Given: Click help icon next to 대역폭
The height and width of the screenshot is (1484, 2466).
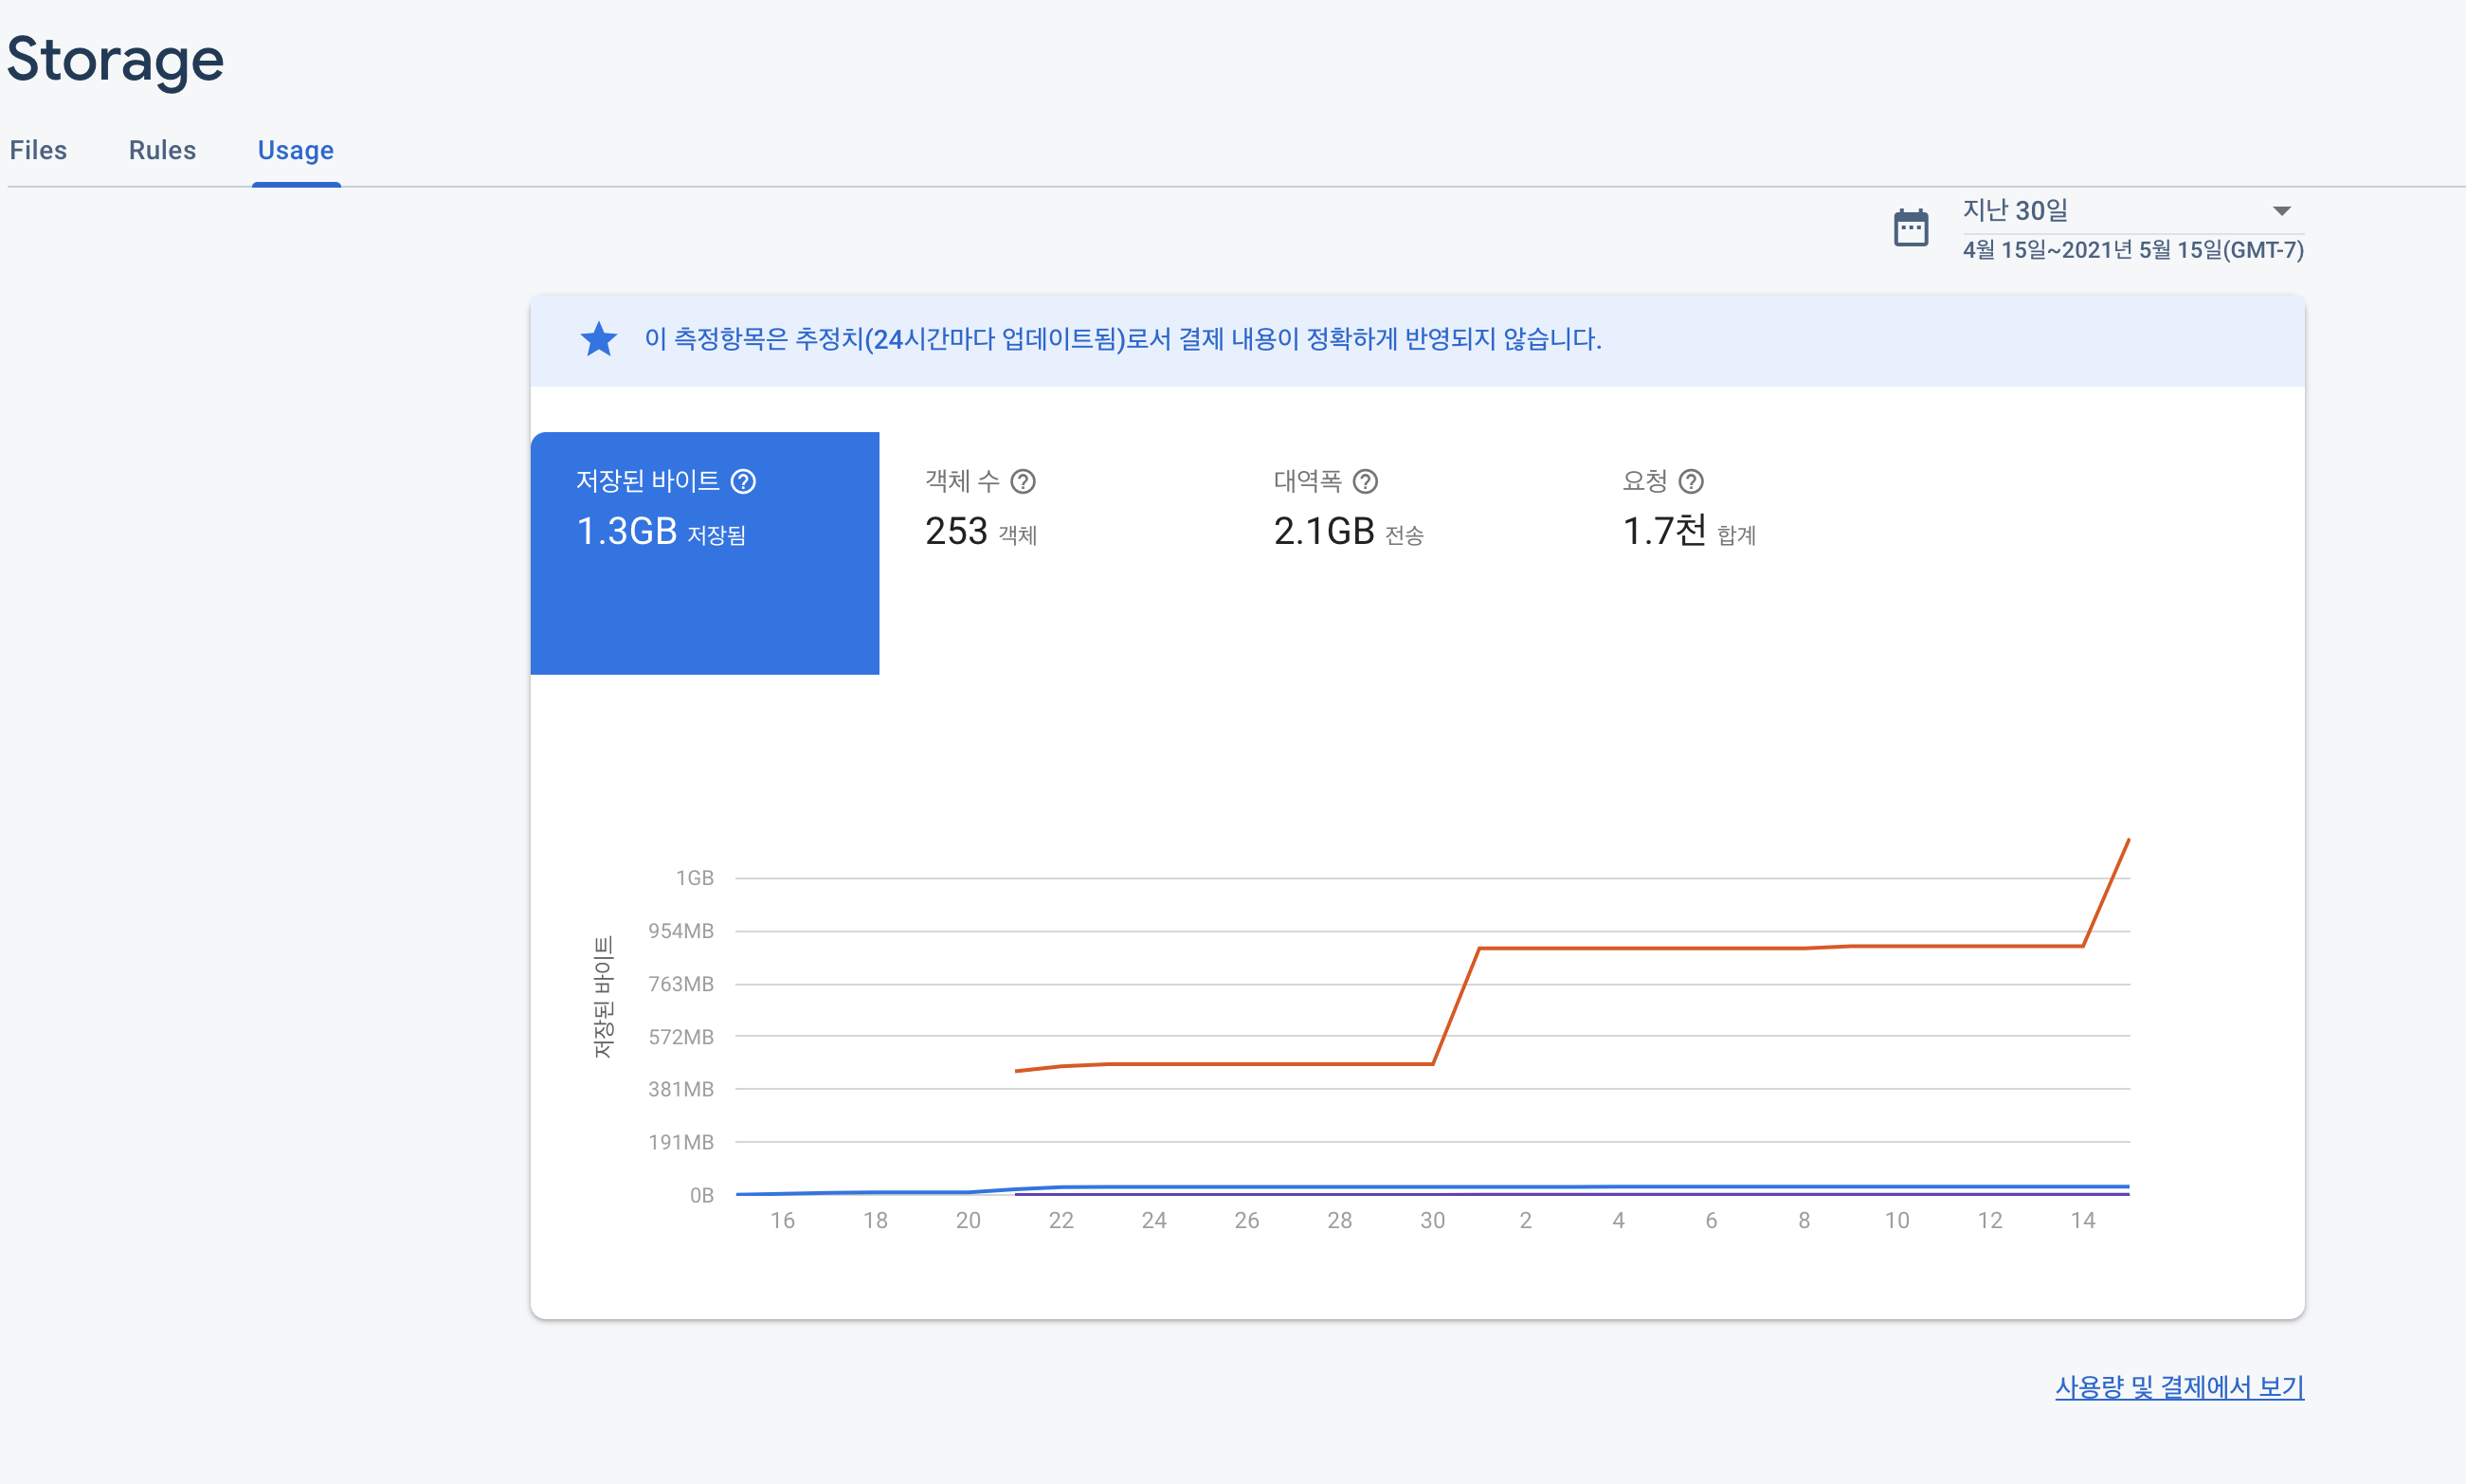Looking at the screenshot, I should 1365,481.
